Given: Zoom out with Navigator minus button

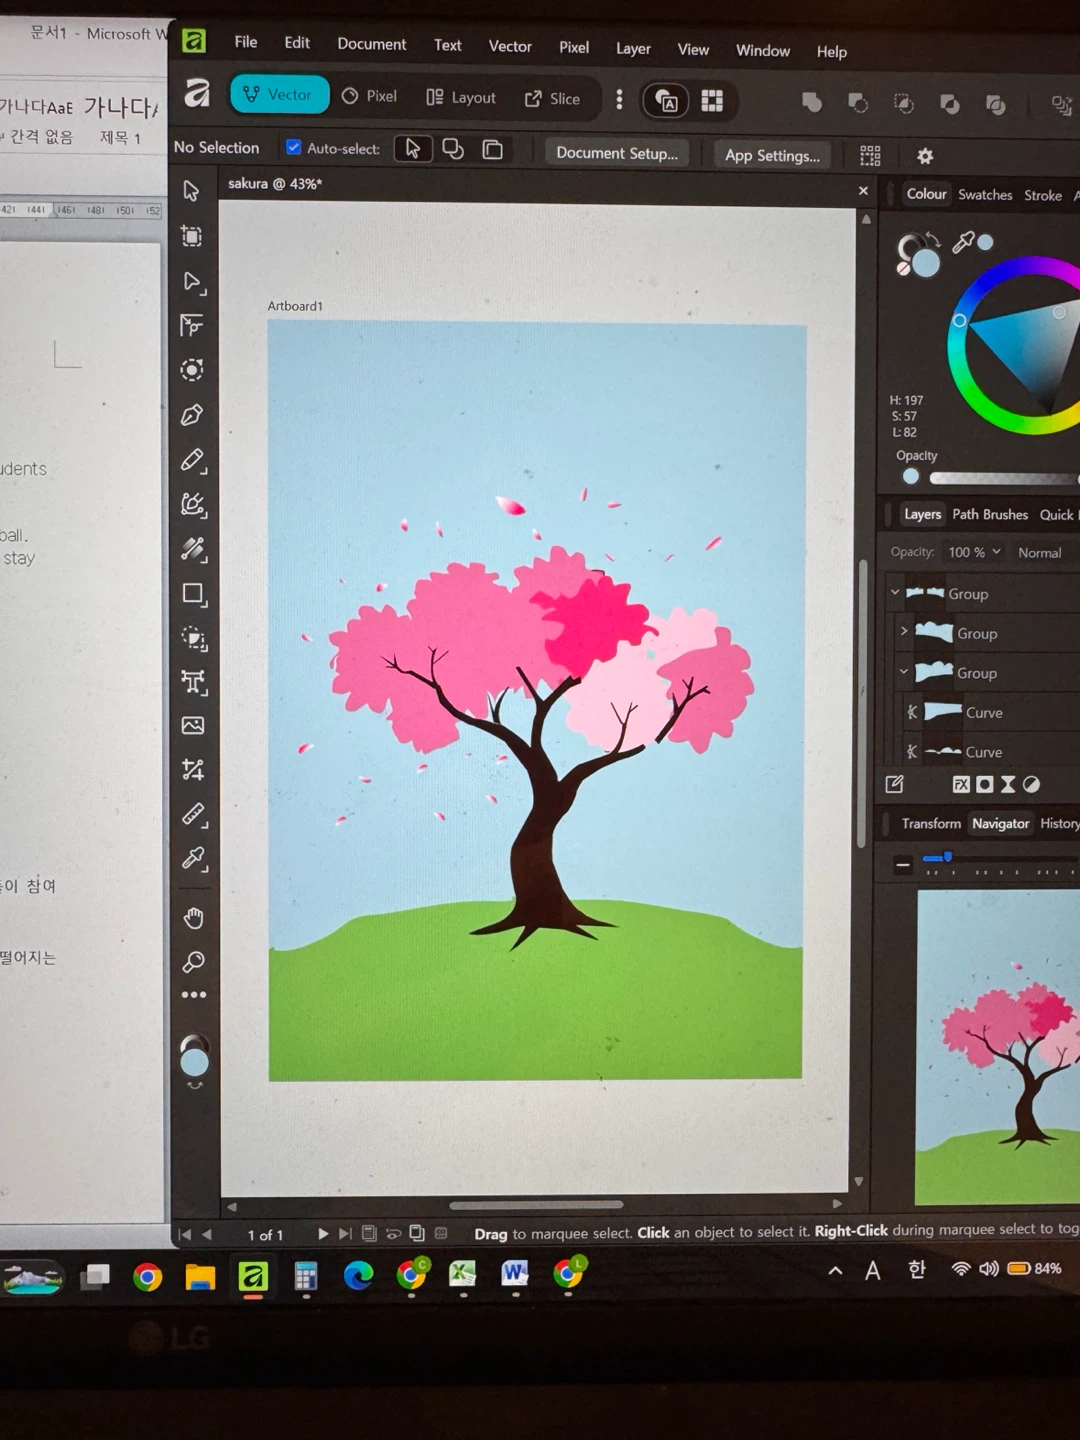Looking at the screenshot, I should tap(903, 865).
